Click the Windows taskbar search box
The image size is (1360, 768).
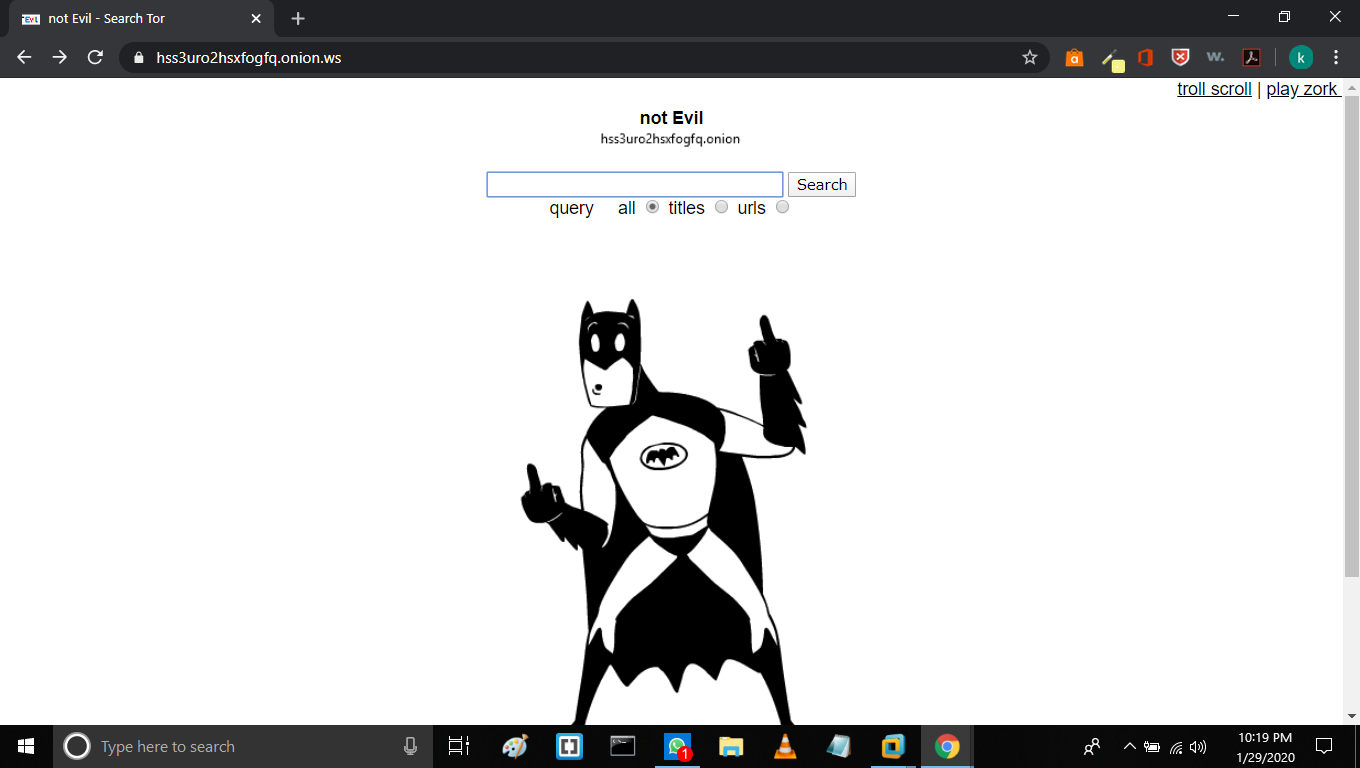click(243, 746)
